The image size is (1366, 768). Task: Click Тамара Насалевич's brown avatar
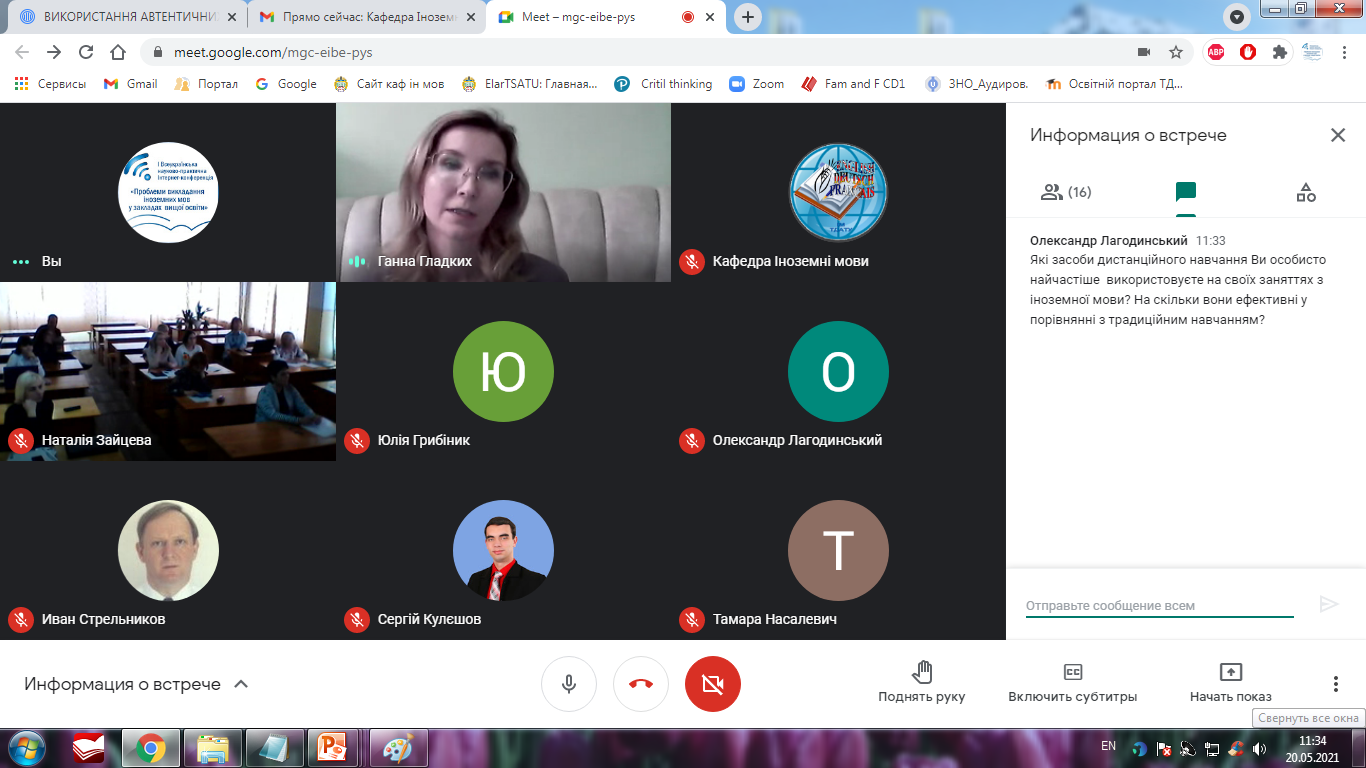coord(838,550)
